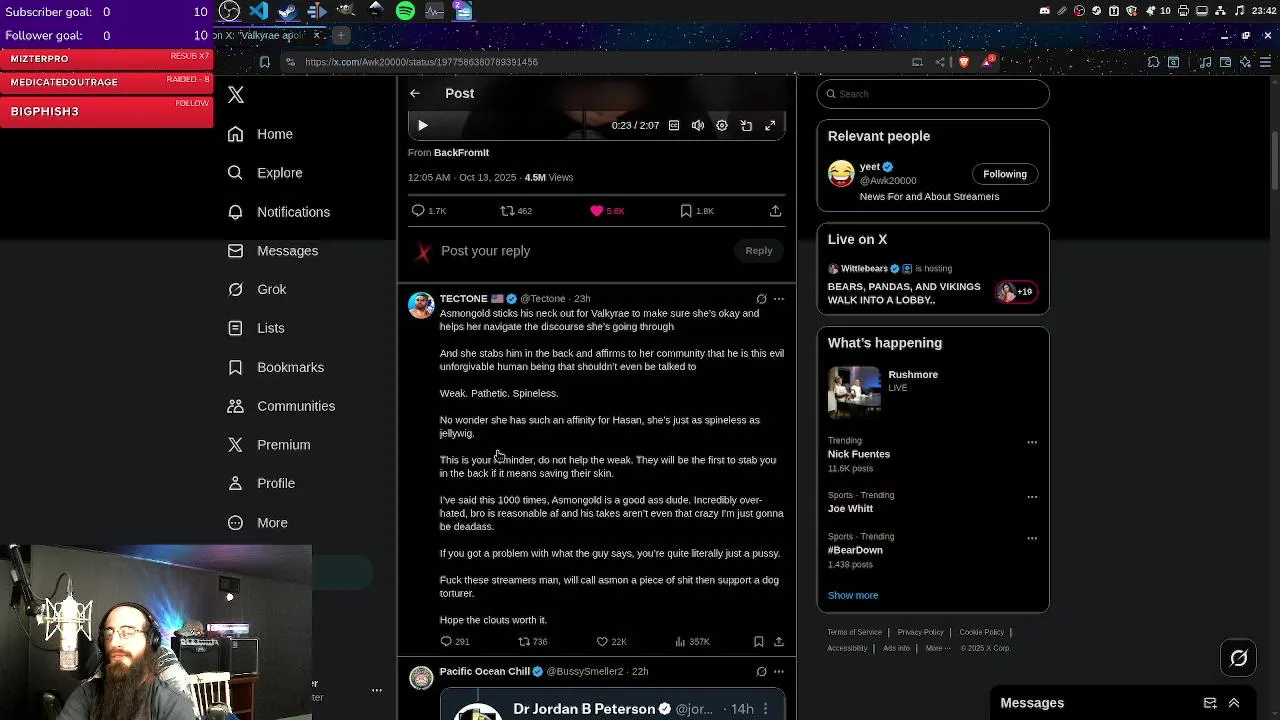Image resolution: width=1280 pixels, height=720 pixels.
Task: Click Show more under What's happening
Action: [853, 595]
